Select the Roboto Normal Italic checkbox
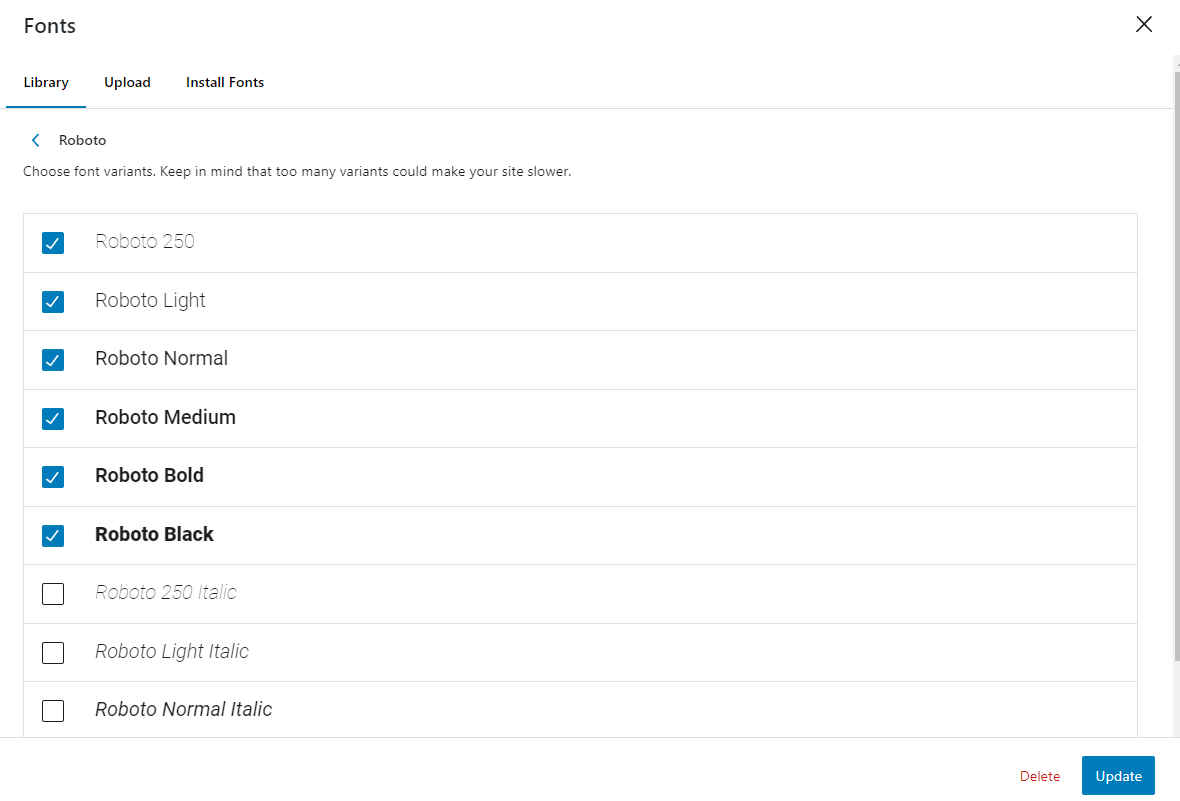Screen dimensions: 1180x801 53,711
